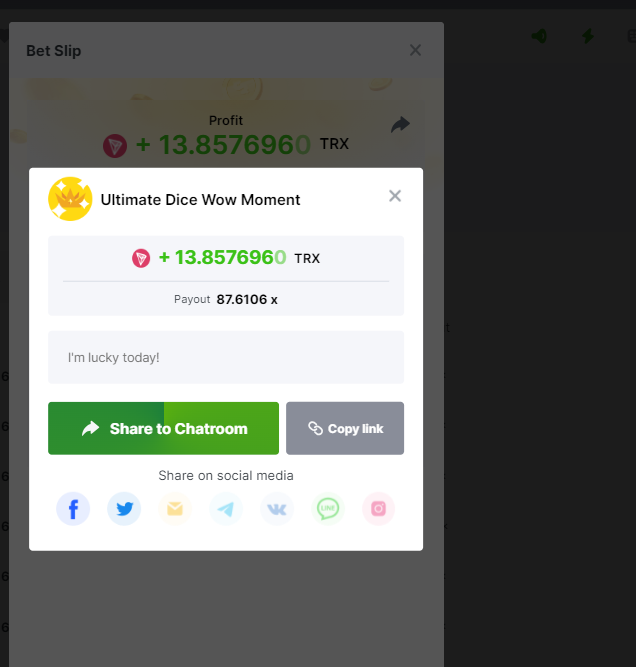Share on Facebook icon

73,509
